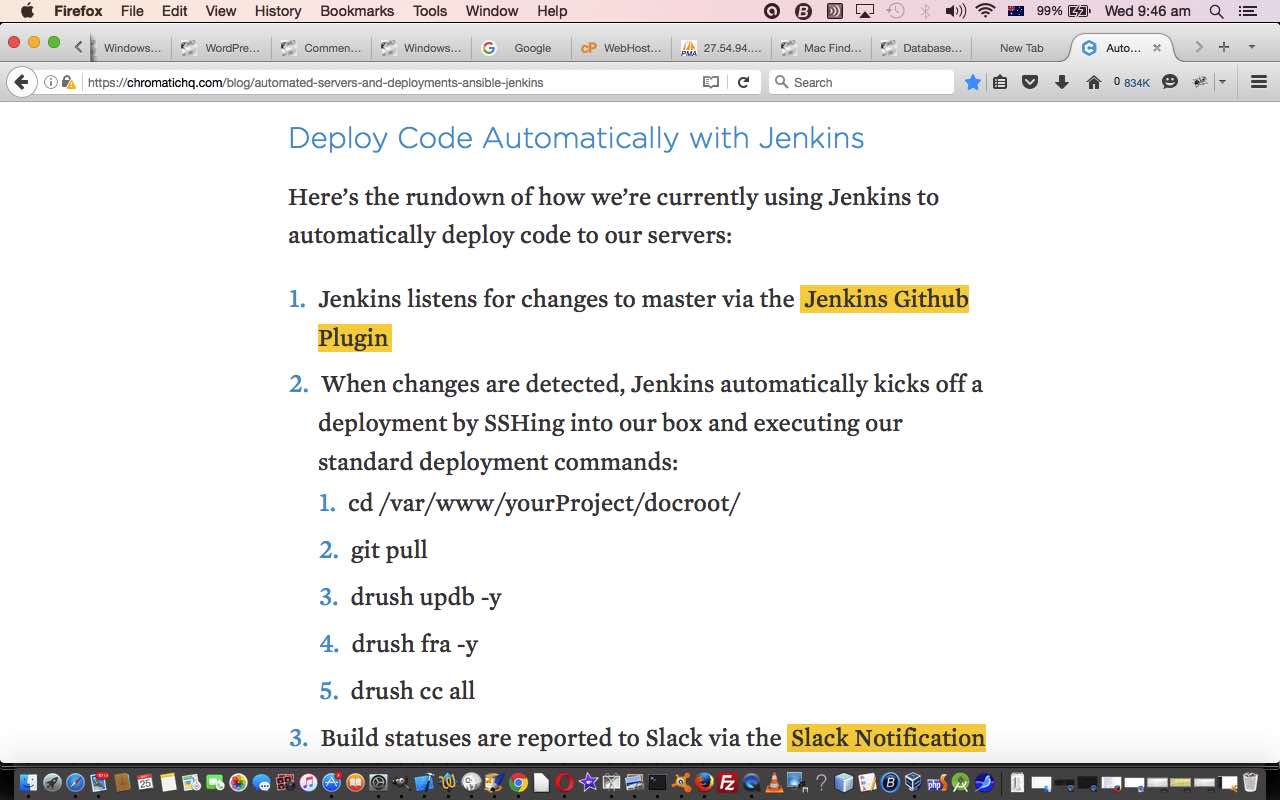
Task: Open a new tab with plus button
Action: [1223, 47]
